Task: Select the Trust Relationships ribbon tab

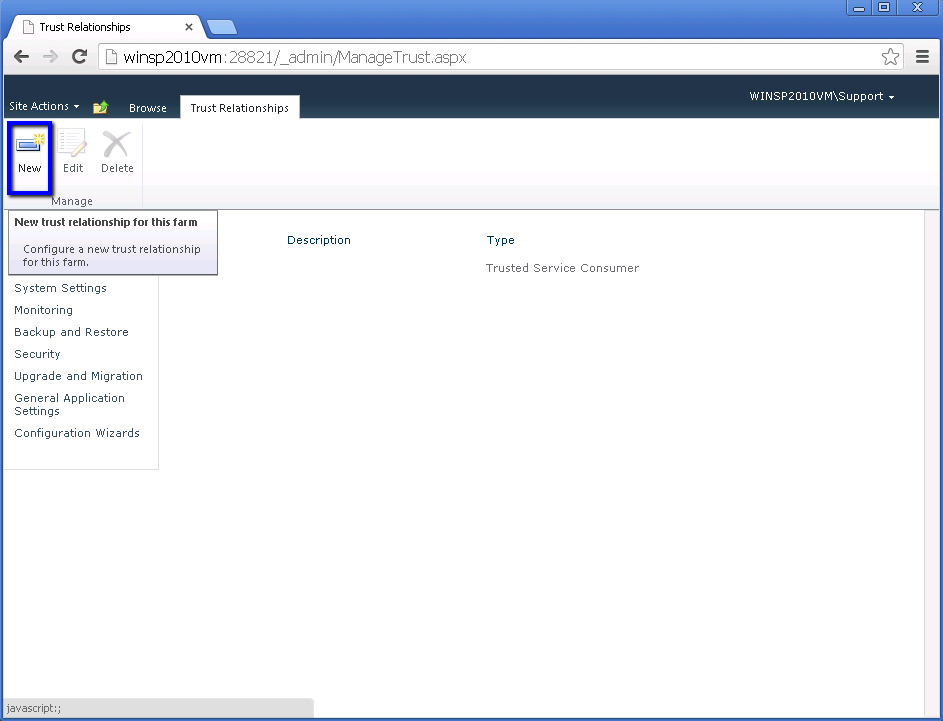Action: point(239,108)
